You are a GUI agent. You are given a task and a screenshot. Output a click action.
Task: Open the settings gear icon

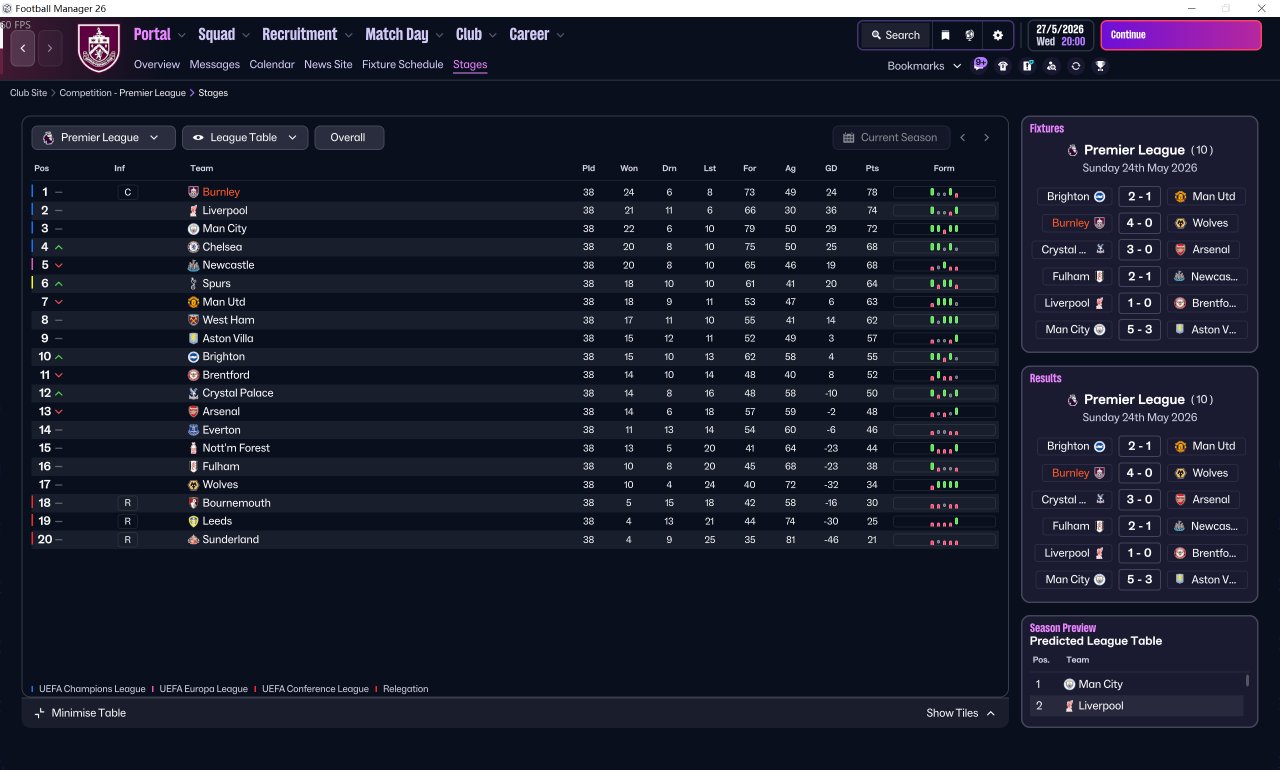997,35
